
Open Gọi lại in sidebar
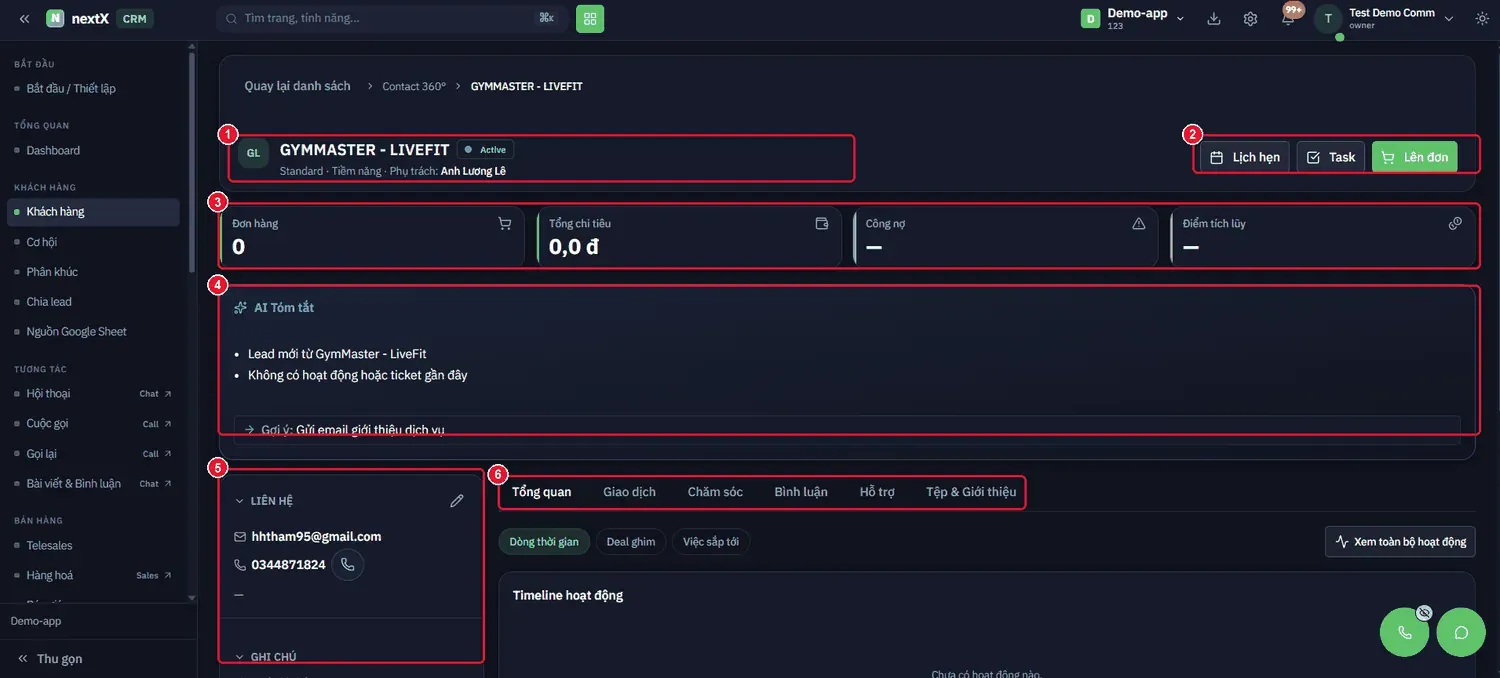tap(94, 454)
